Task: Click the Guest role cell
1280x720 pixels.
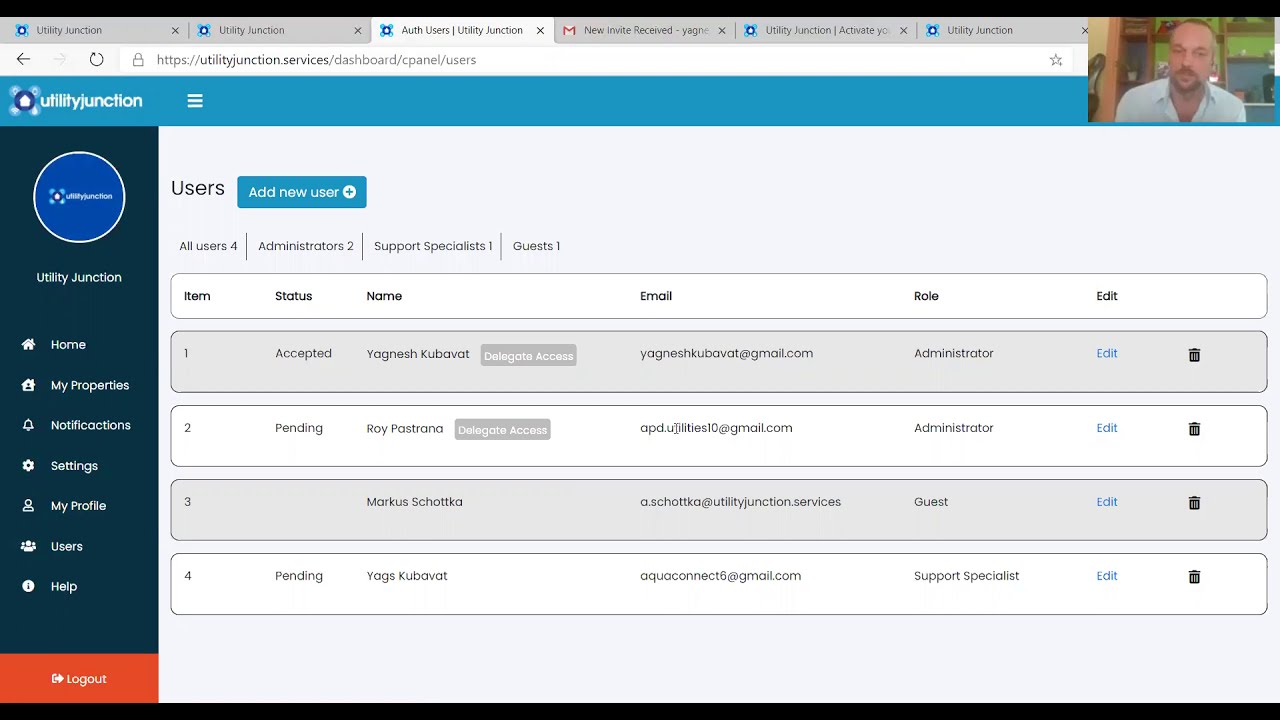Action: click(x=931, y=502)
